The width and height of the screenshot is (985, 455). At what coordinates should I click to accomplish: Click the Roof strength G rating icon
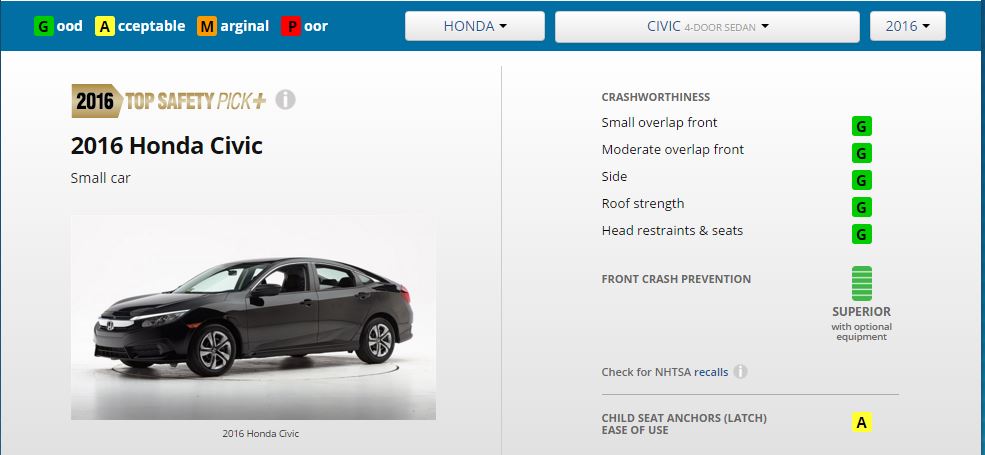pos(861,207)
